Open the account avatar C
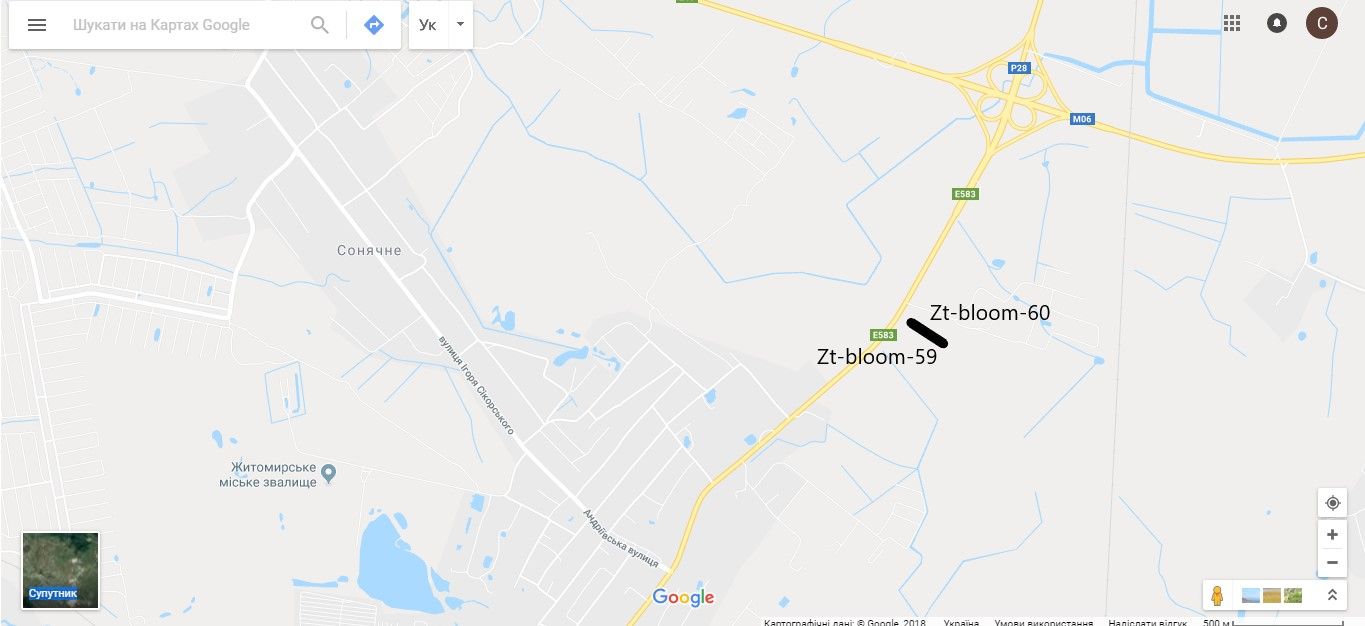Screen dimensions: 1365x626 tap(1322, 23)
